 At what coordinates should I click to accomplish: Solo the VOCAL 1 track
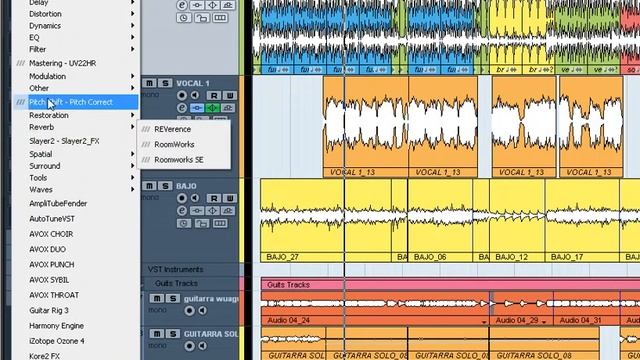(165, 83)
